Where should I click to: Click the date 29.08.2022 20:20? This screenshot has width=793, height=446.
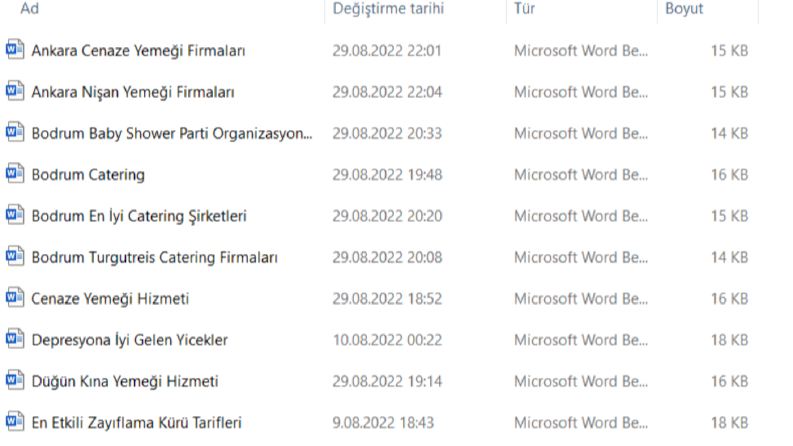click(387, 216)
